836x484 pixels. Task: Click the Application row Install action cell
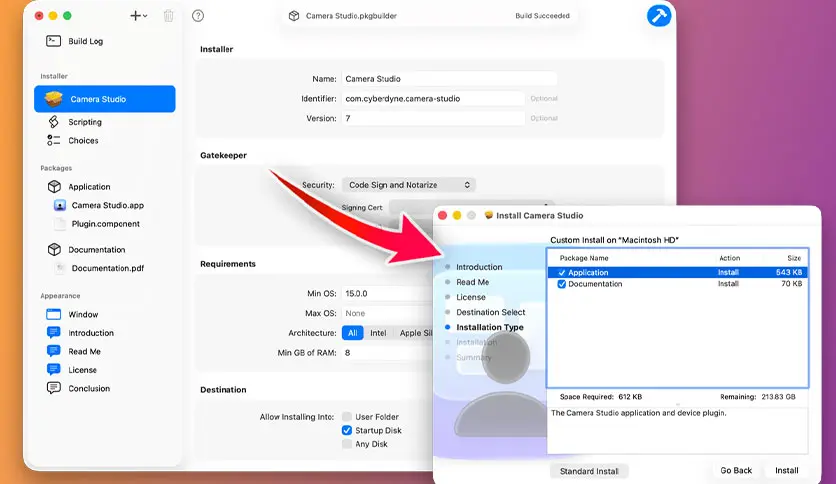[728, 272]
